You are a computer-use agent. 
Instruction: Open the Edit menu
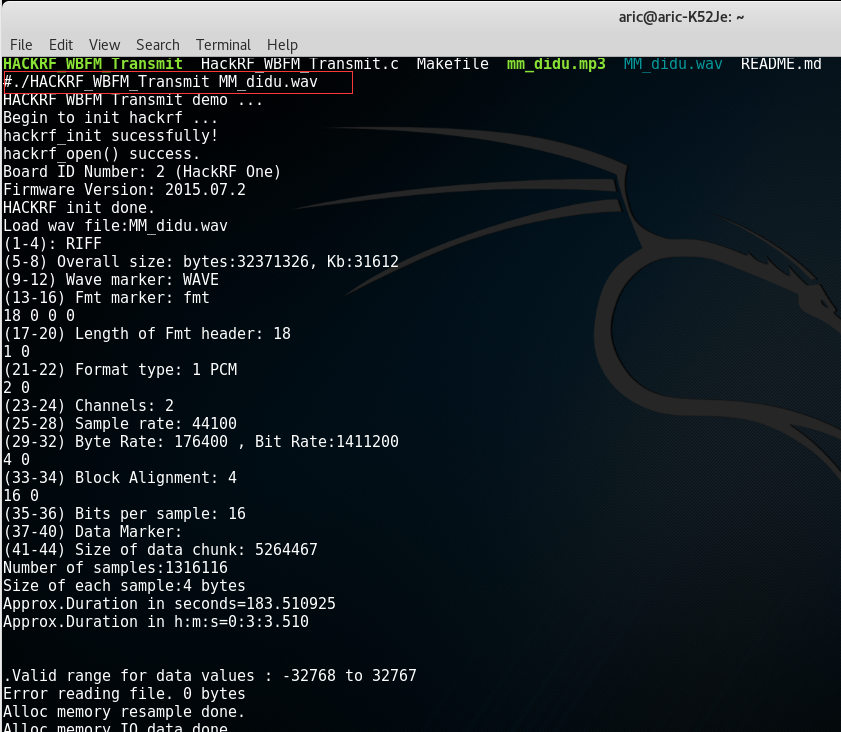(x=61, y=45)
